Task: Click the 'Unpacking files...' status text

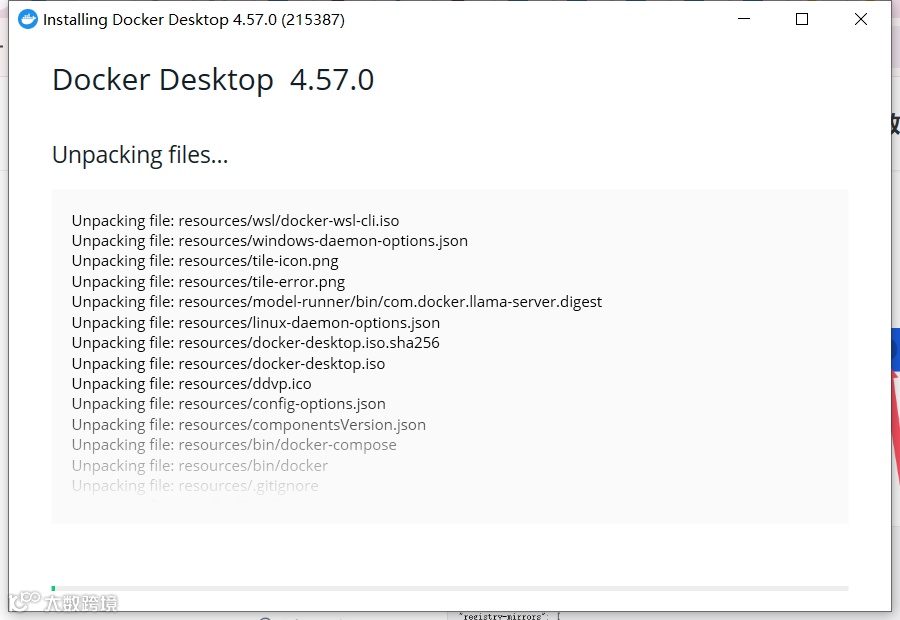Action: 140,155
